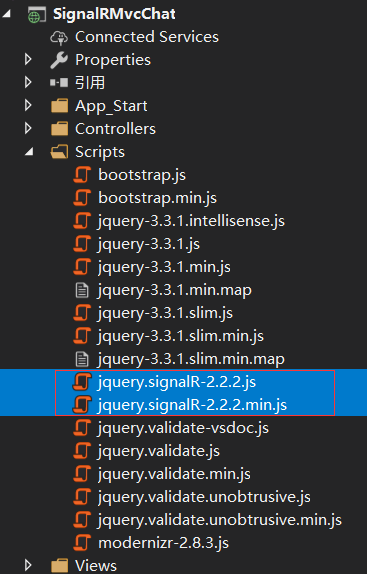The image size is (367, 574).
Task: Select file bootstrap.js
Action: [142, 175]
